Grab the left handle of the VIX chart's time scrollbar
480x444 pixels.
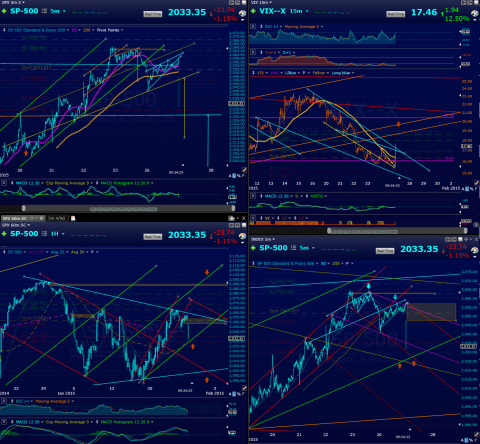tap(329, 231)
